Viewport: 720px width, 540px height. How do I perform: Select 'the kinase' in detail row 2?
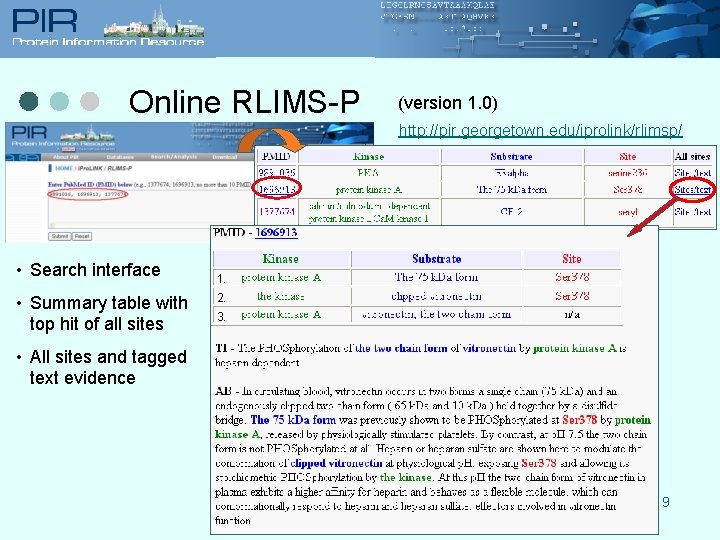[x=281, y=296]
